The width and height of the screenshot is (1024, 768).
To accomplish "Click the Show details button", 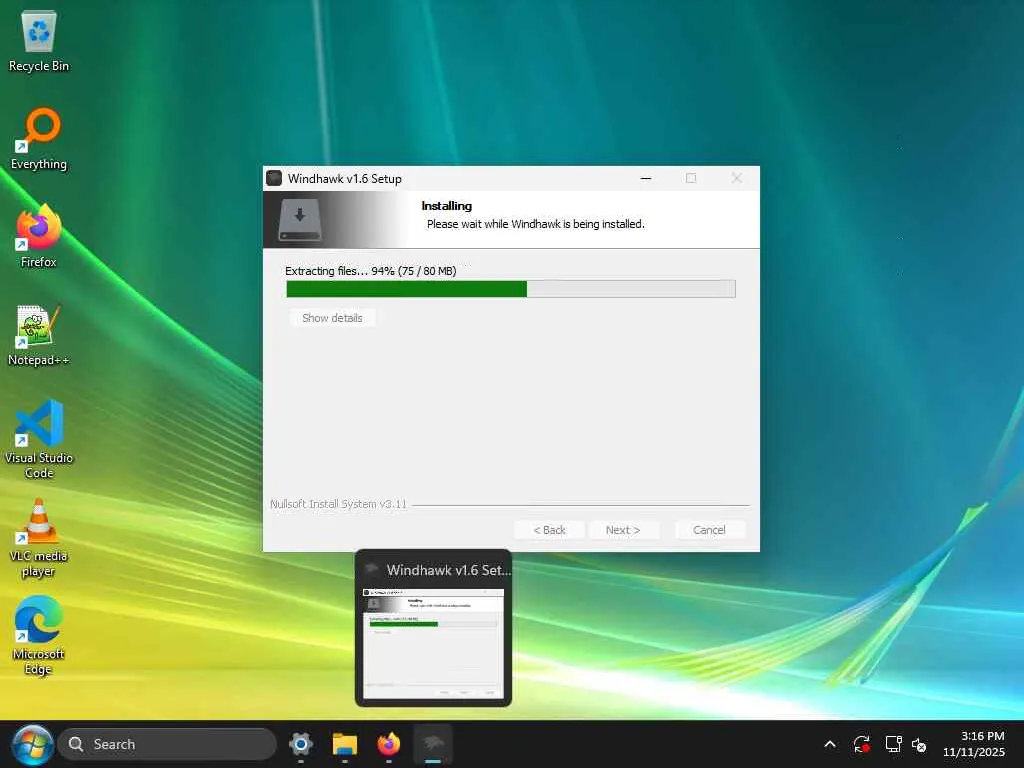I will point(332,318).
